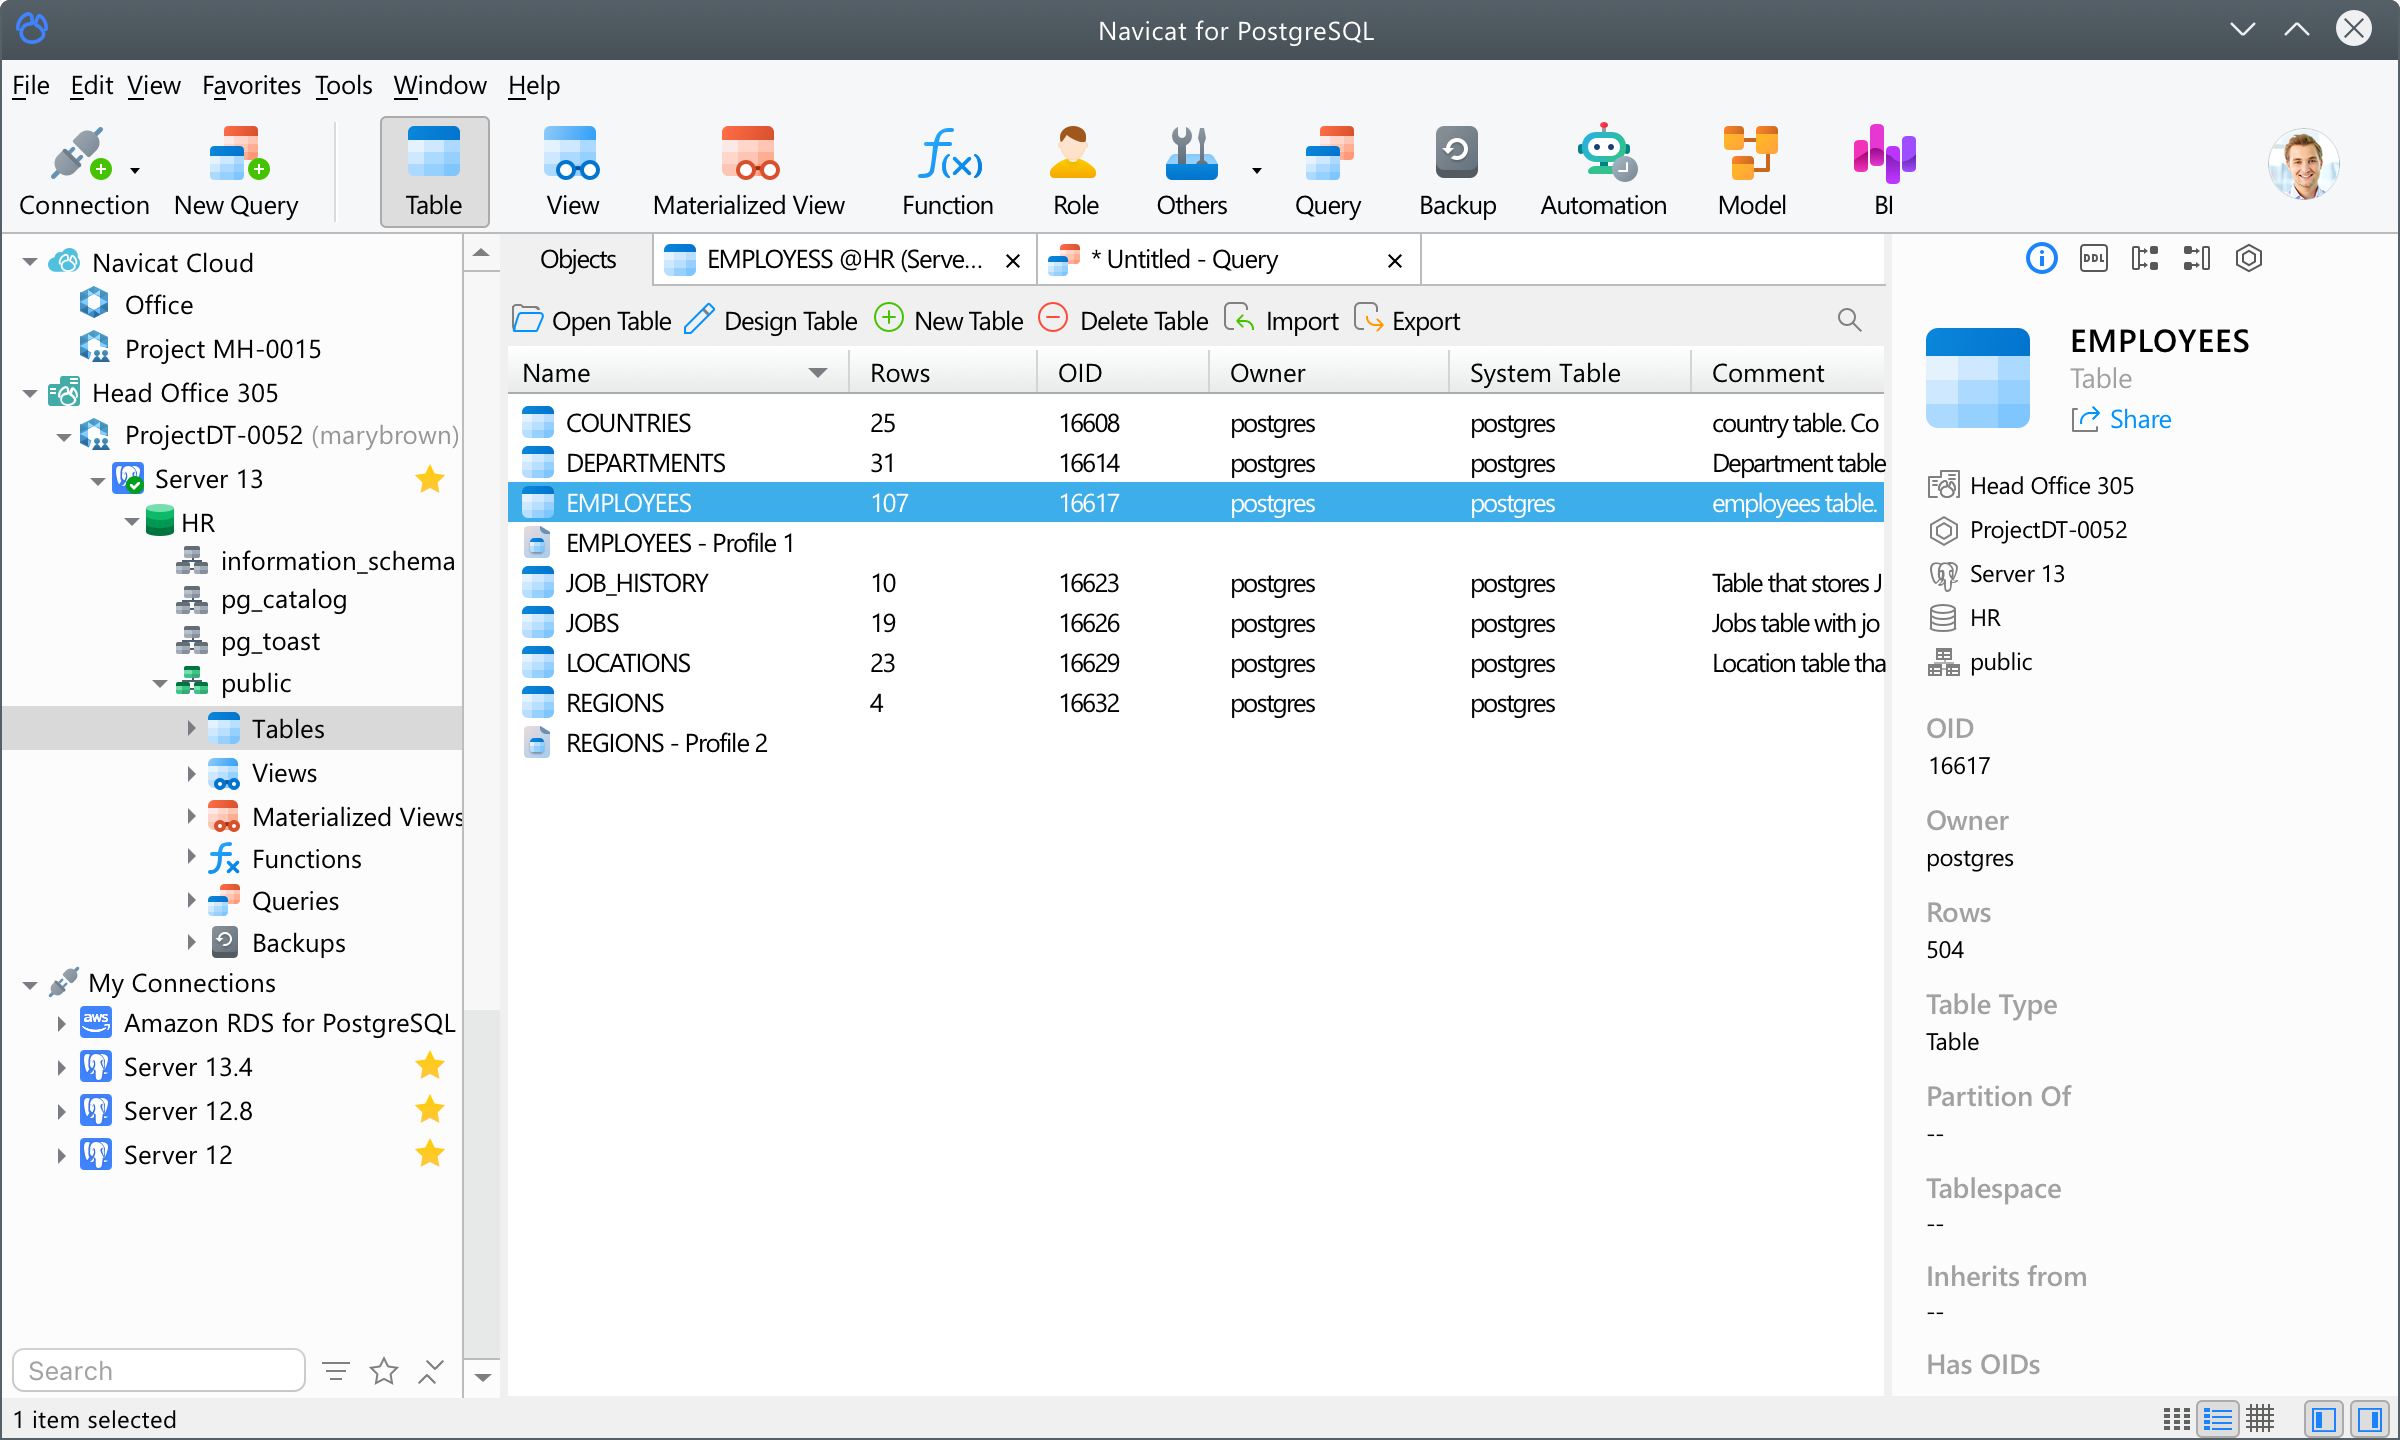Click the Import button
Screen dimensions: 2400x1440
point(1282,320)
